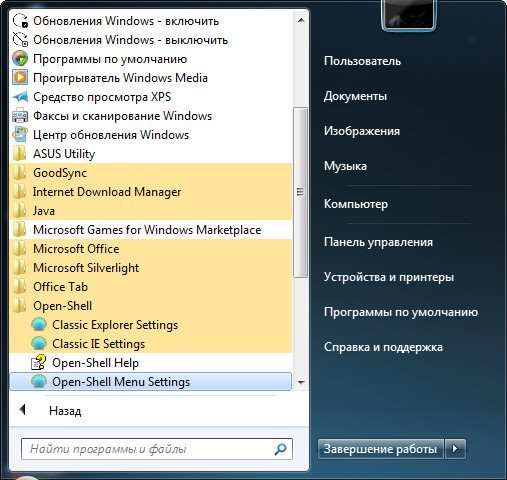Click the Fax and Scan icon
507x480 pixels.
tap(20, 116)
